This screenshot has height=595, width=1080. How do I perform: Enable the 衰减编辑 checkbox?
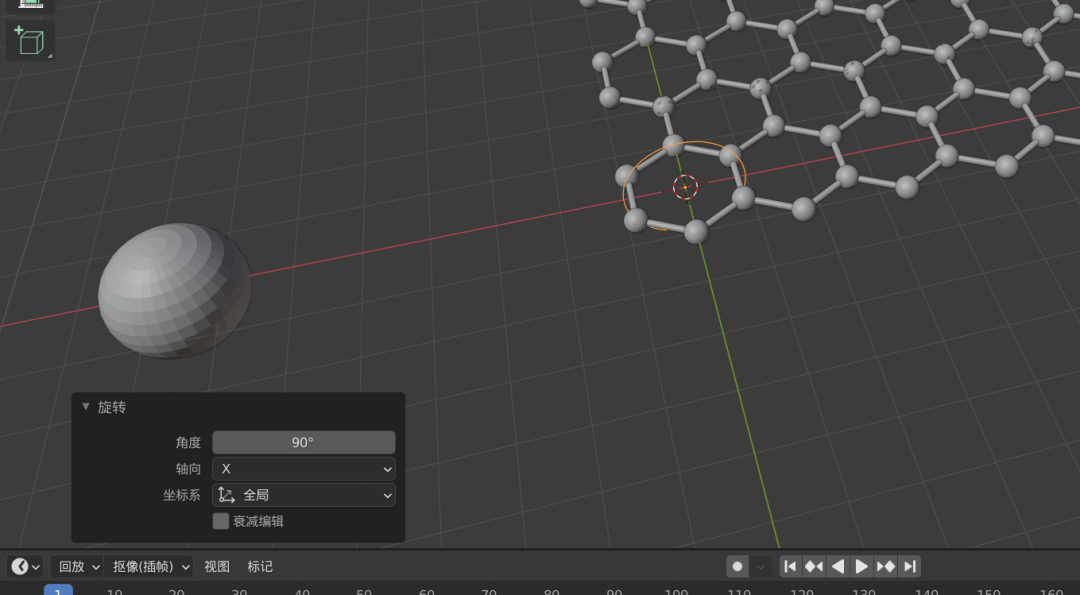click(x=220, y=521)
